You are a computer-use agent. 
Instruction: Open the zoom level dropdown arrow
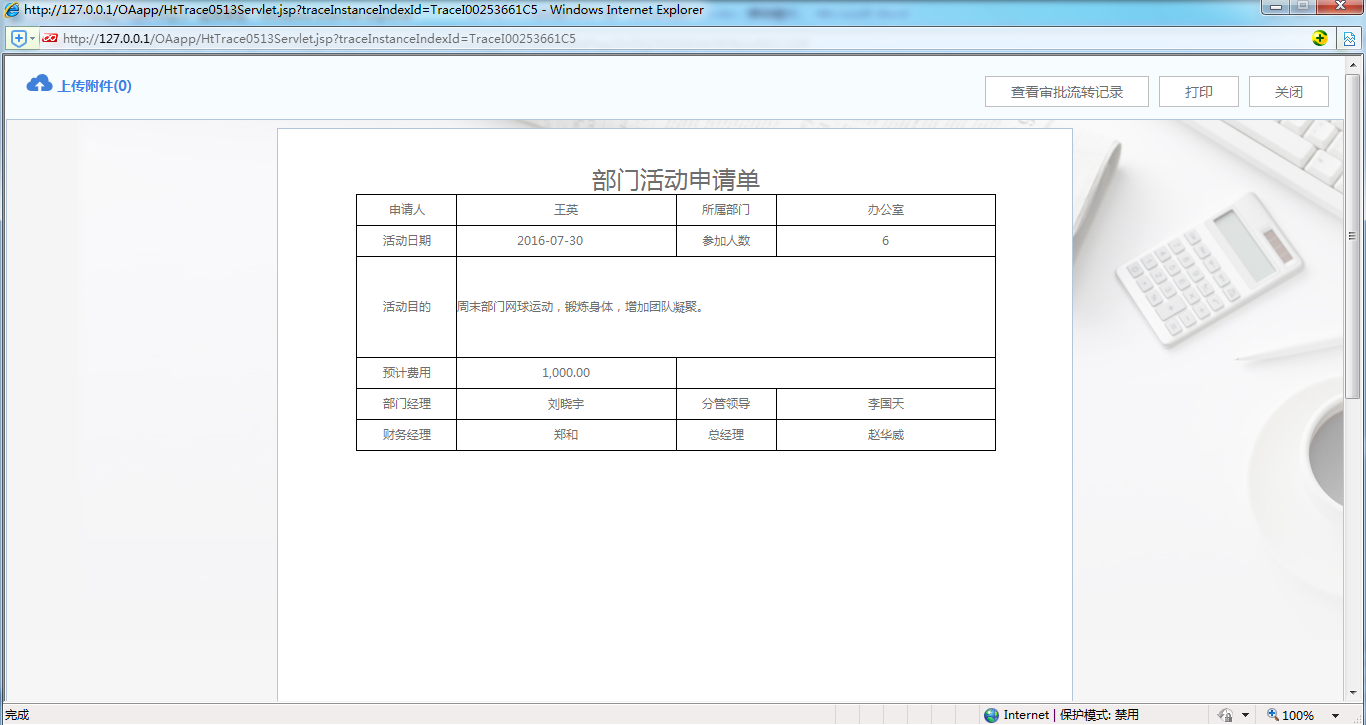coord(1336,716)
